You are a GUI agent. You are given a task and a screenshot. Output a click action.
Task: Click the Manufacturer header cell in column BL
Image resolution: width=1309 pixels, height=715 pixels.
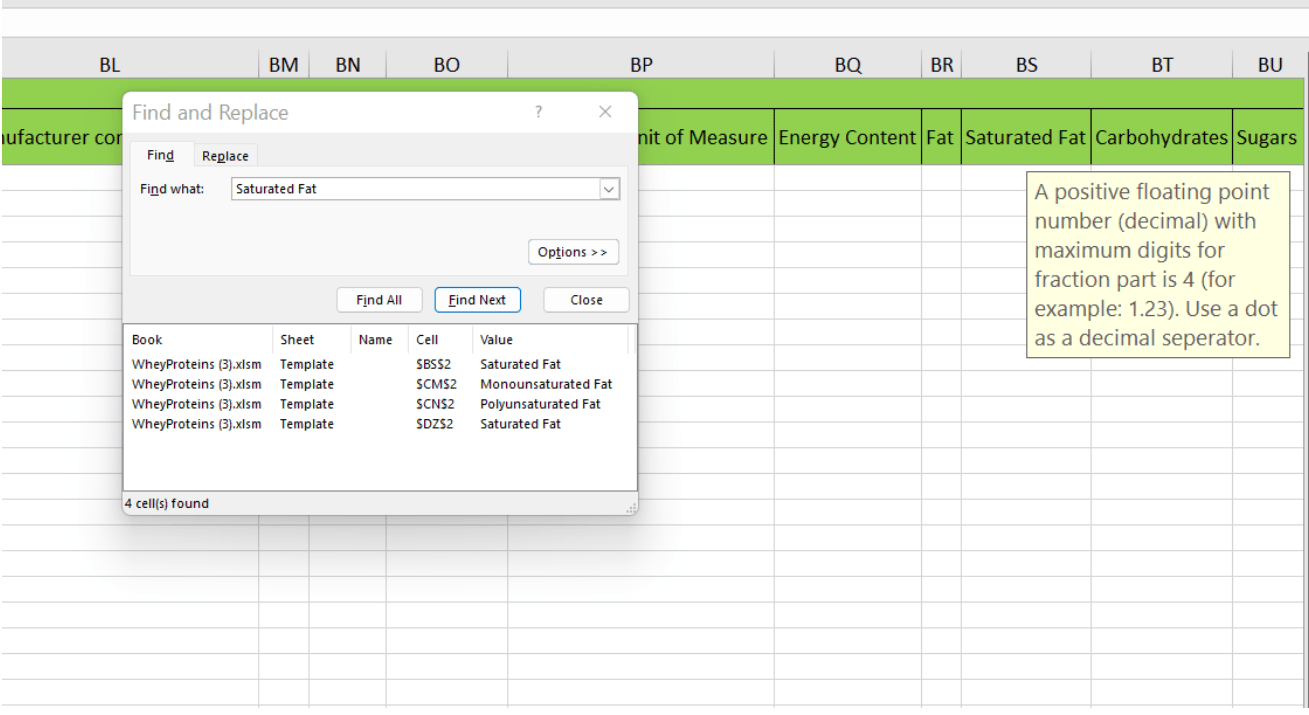(60, 137)
